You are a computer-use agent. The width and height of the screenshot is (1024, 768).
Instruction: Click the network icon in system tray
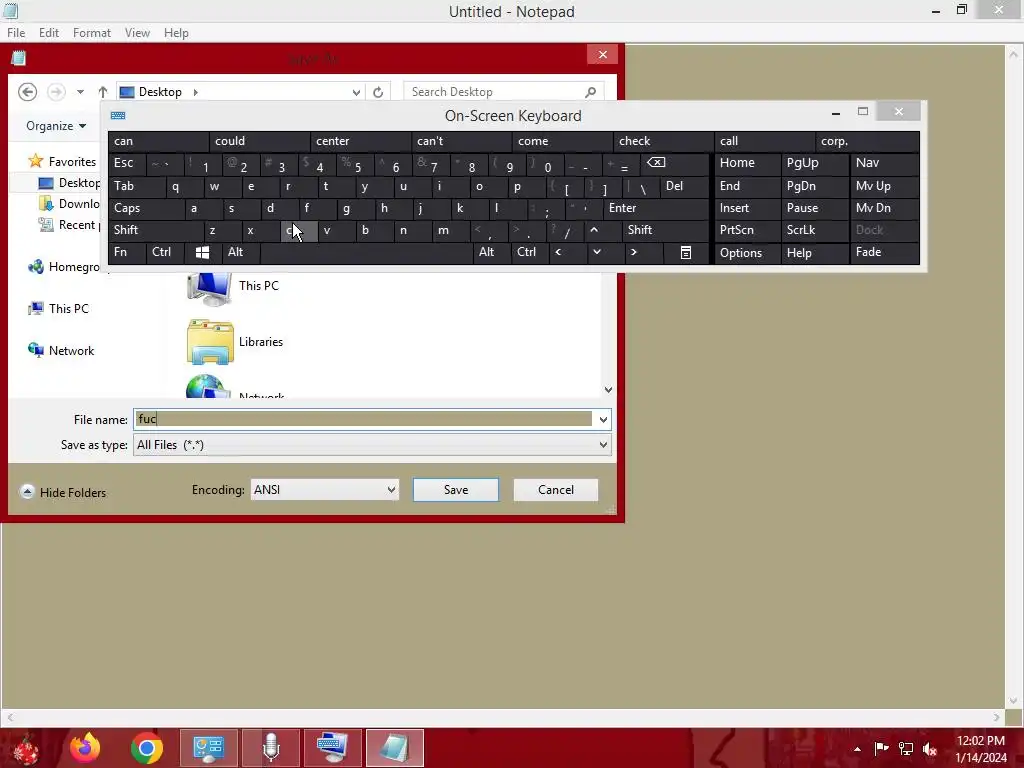[906, 749]
